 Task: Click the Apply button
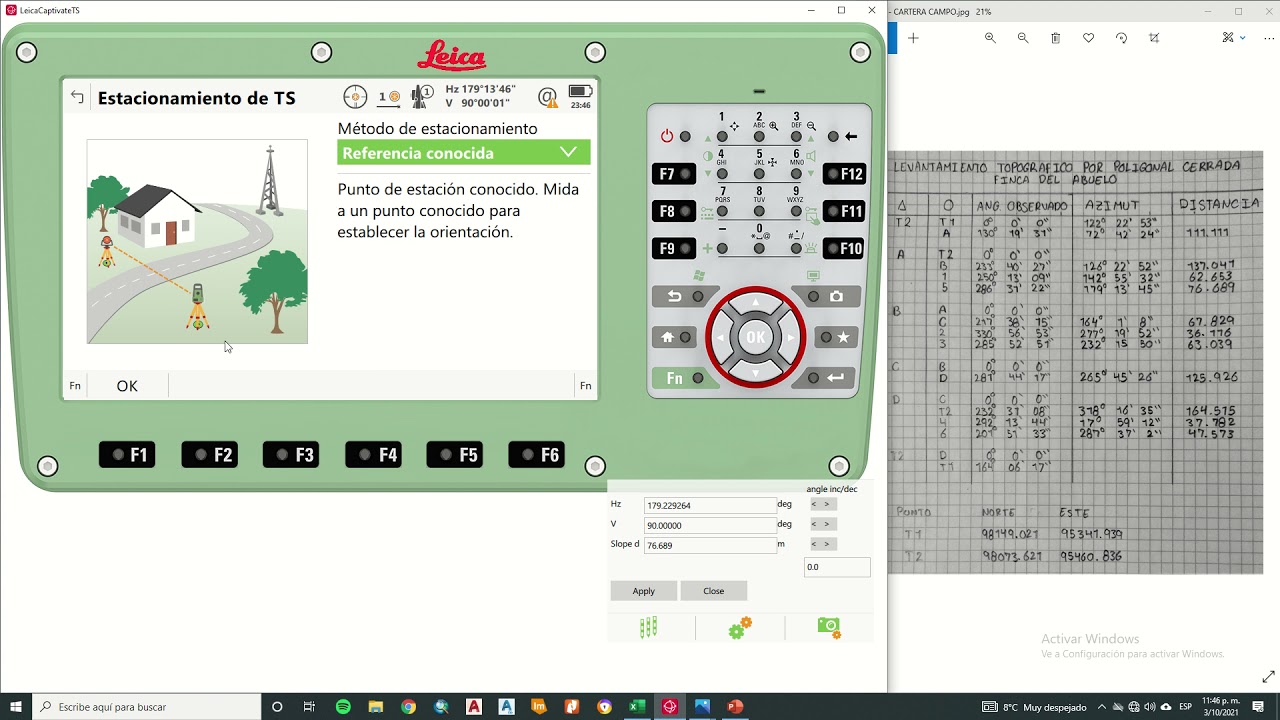click(x=644, y=591)
